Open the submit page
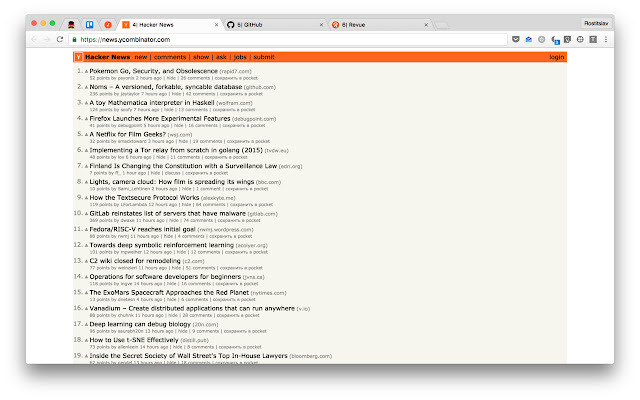640x400 pixels. [264, 57]
